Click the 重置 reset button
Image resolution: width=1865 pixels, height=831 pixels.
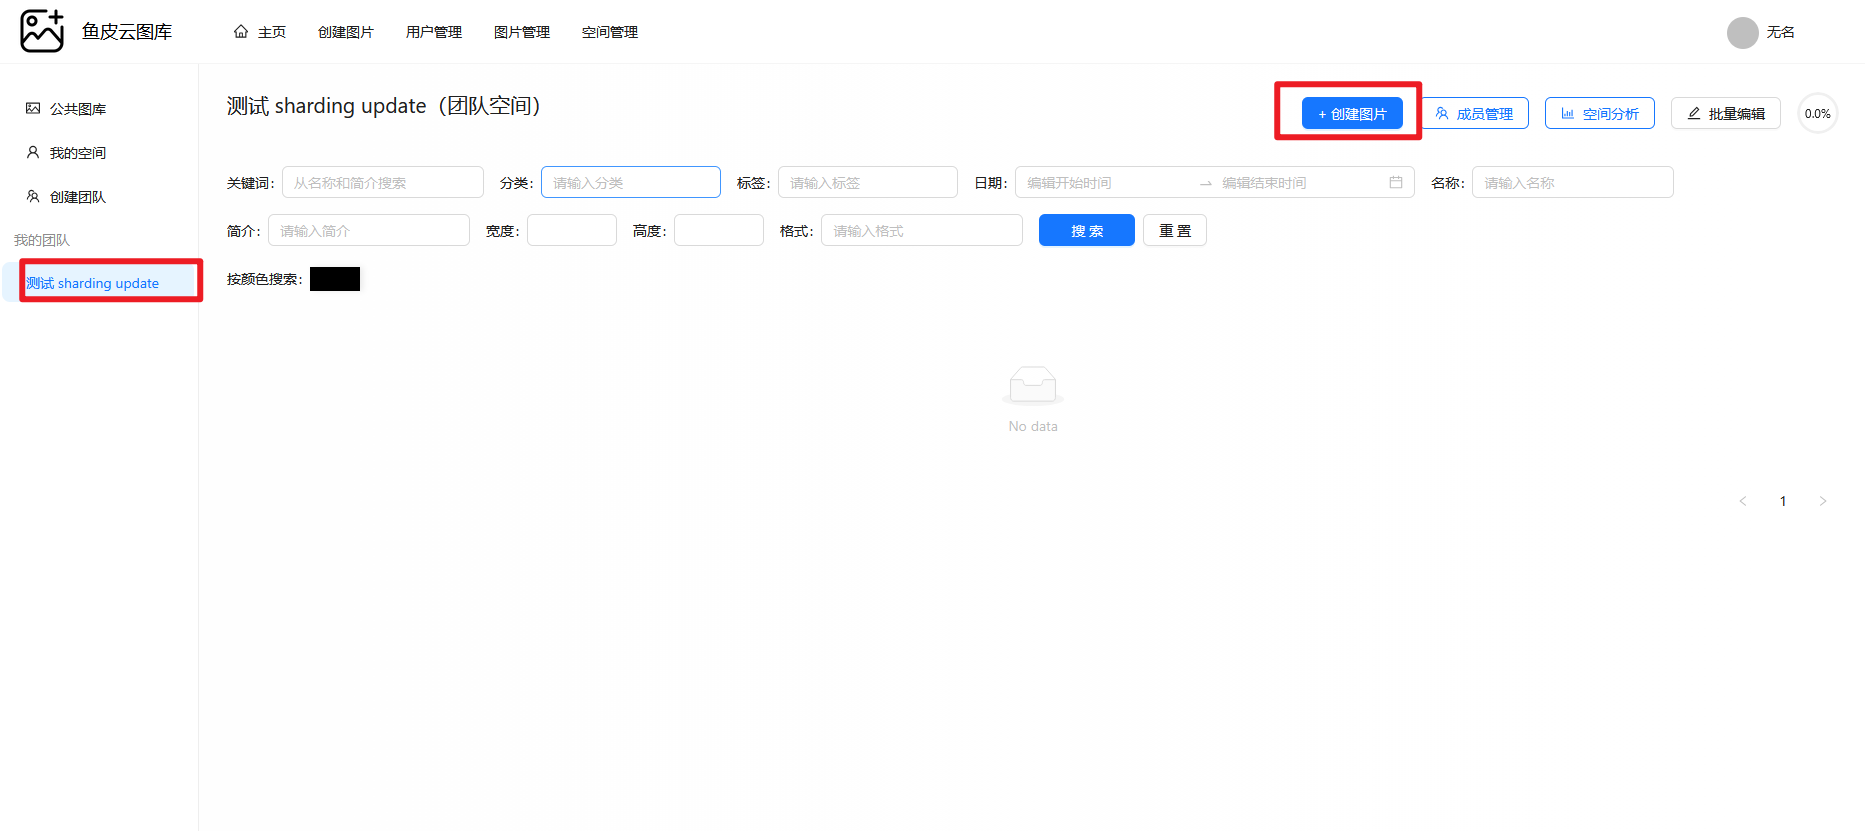(x=1175, y=230)
